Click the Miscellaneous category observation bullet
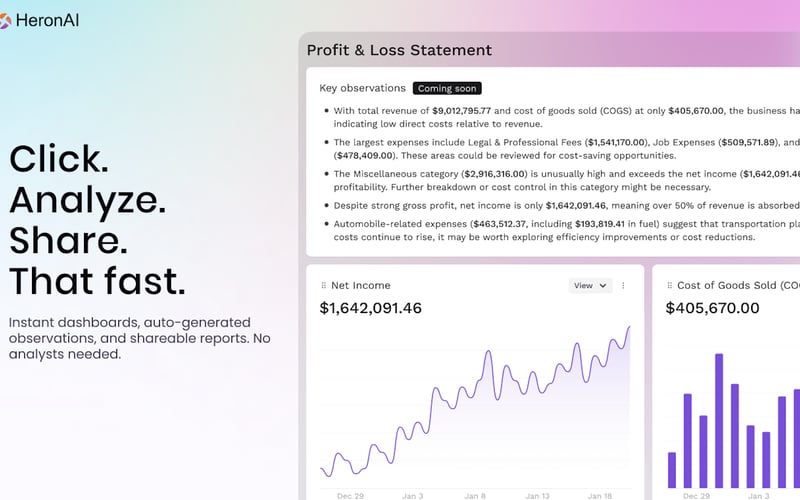 click(561, 181)
